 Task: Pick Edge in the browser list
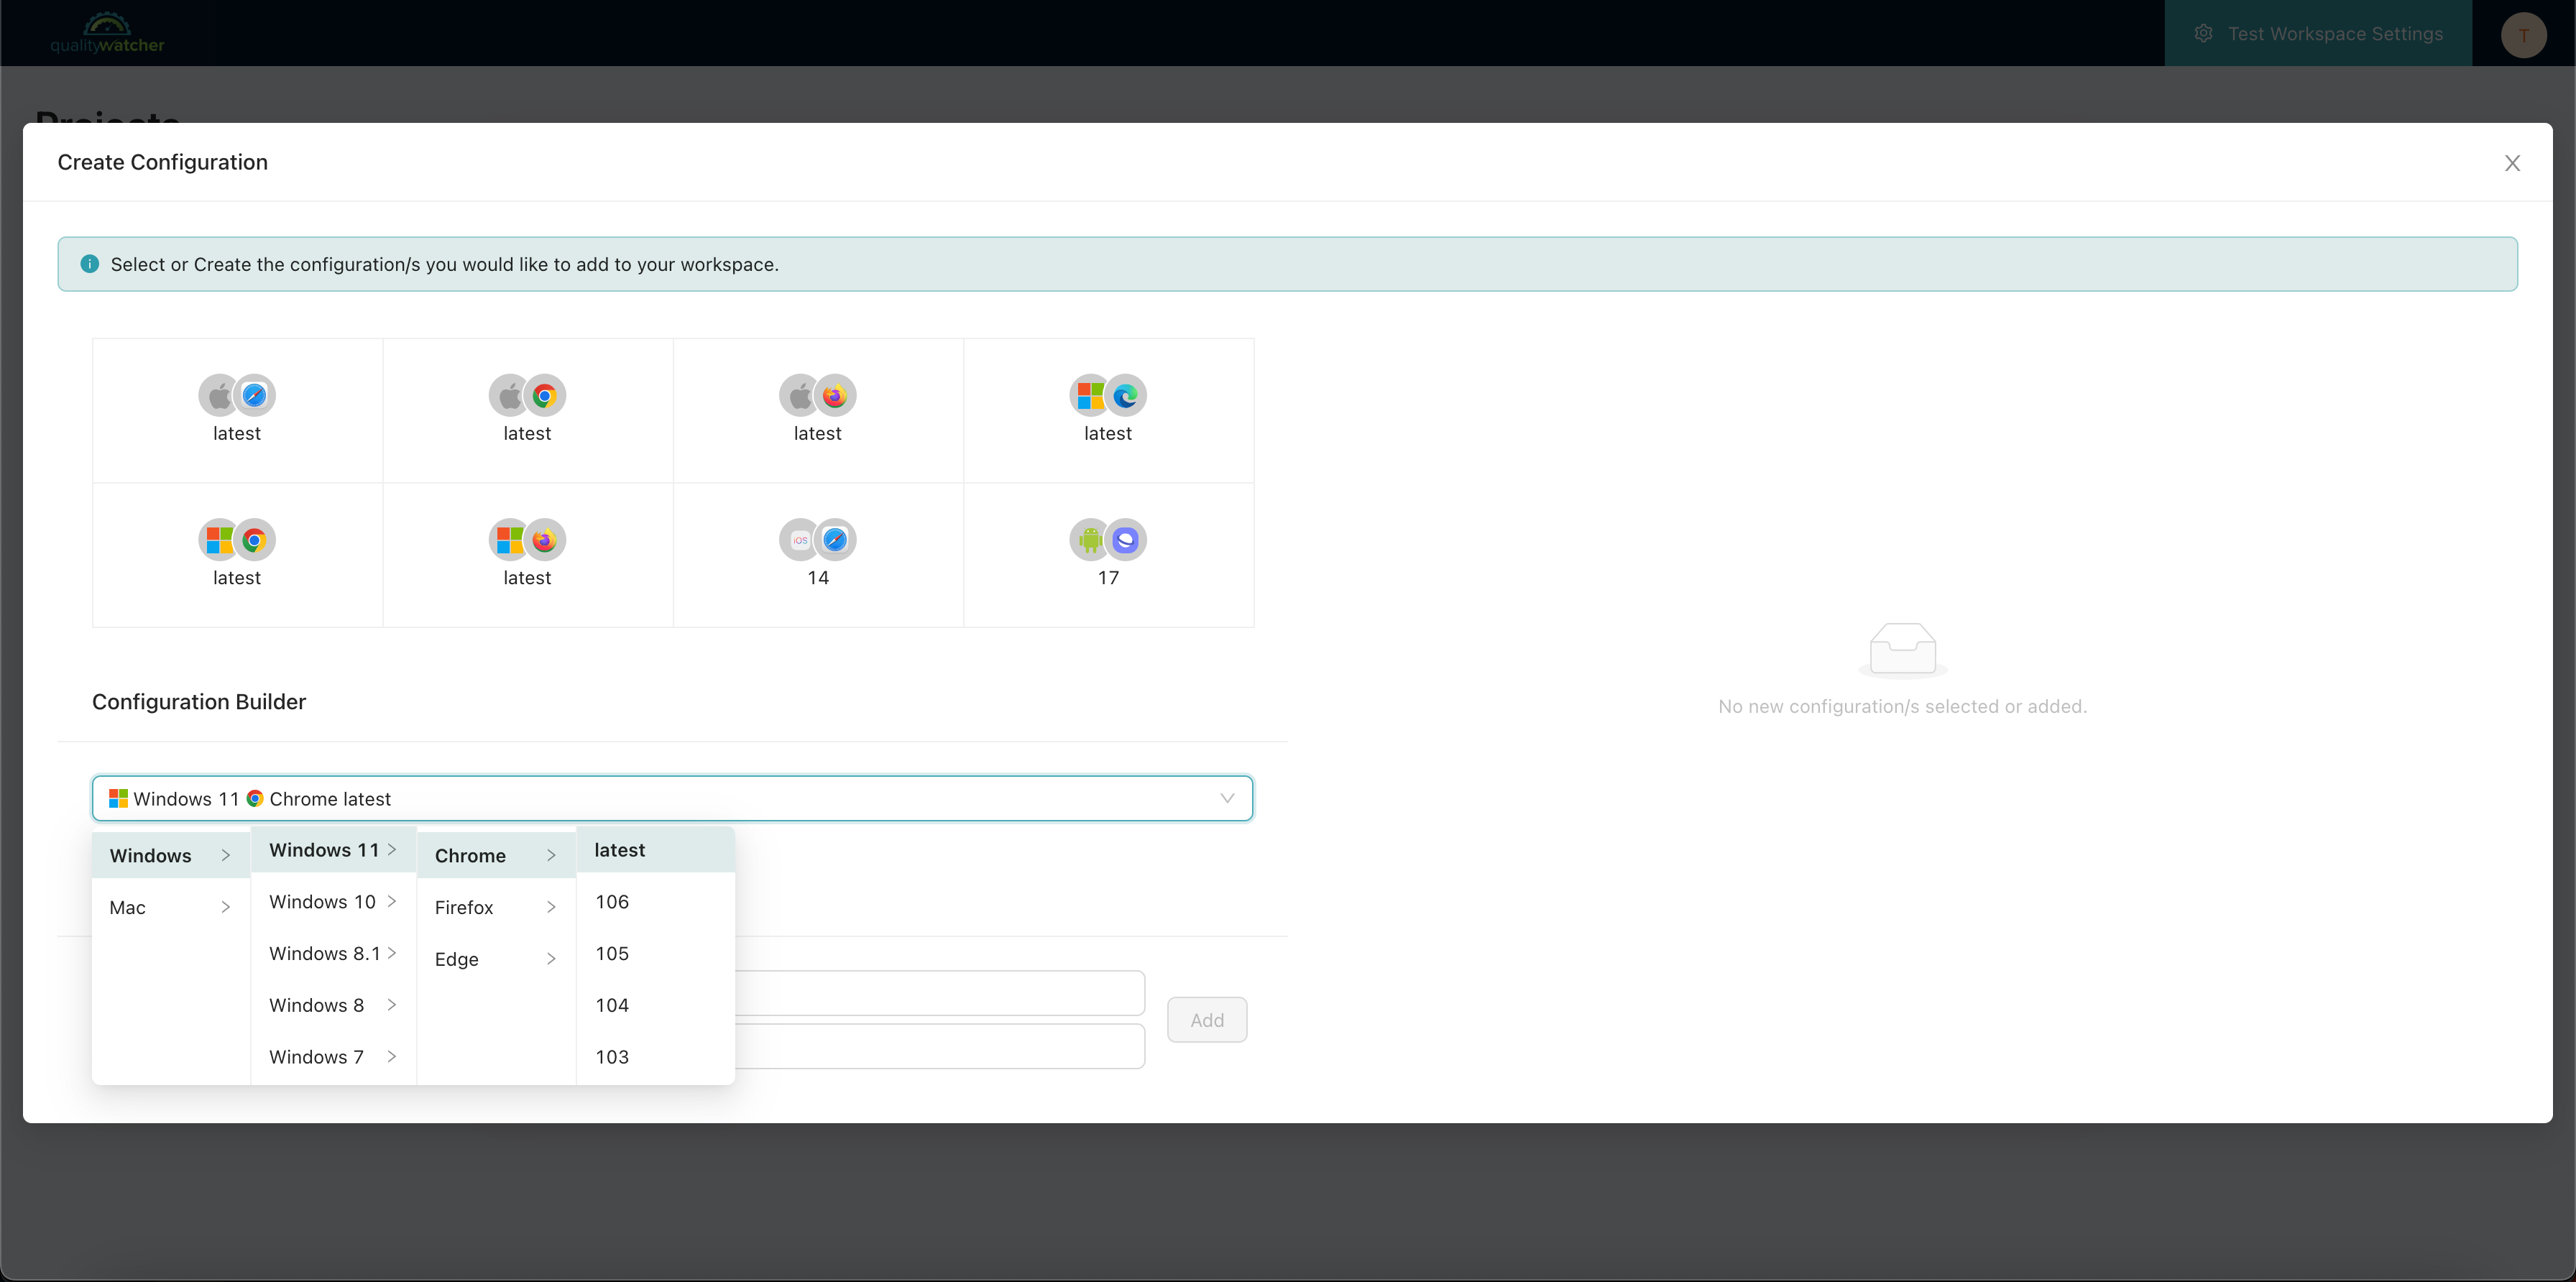pyautogui.click(x=496, y=959)
